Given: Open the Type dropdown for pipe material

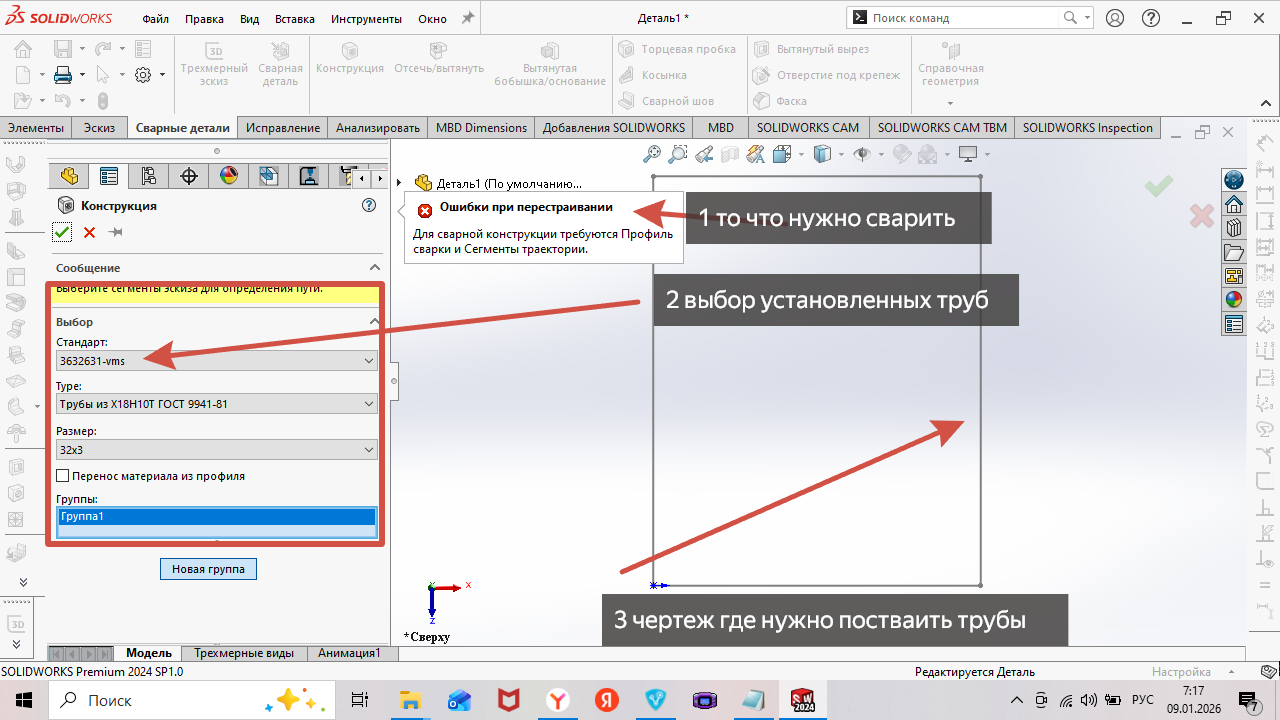Looking at the screenshot, I should point(217,404).
